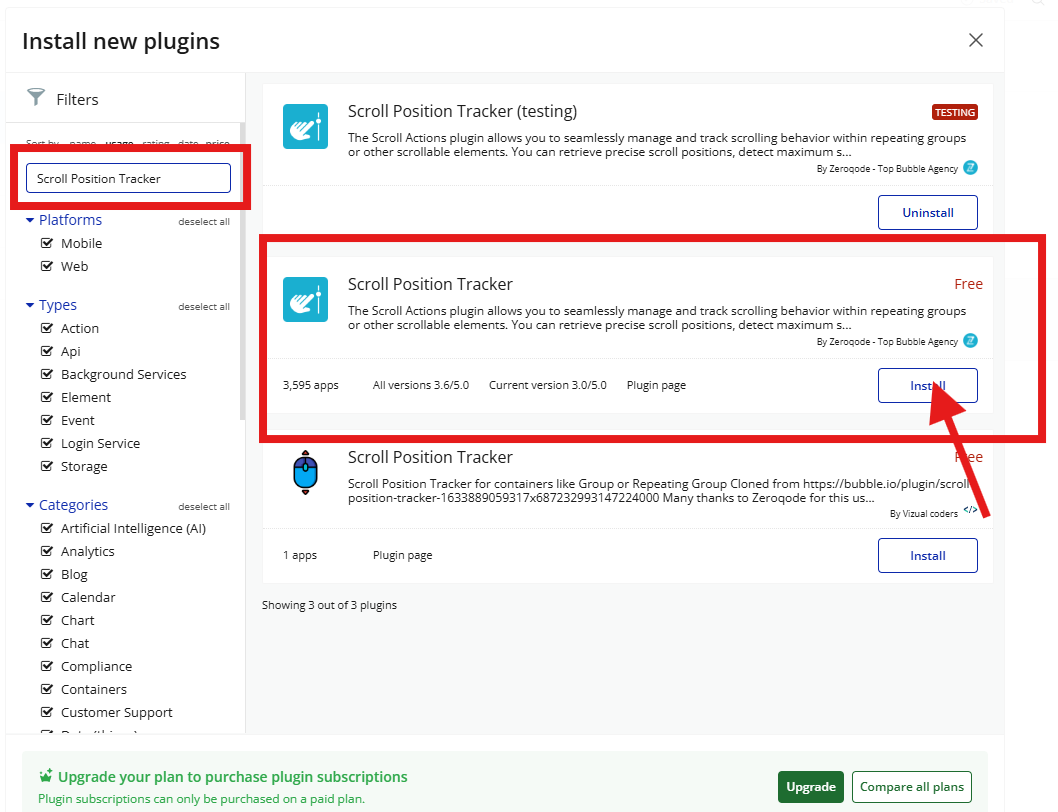The height and width of the screenshot is (812, 1058).
Task: Click the Compare all plans button
Action: coord(911,787)
